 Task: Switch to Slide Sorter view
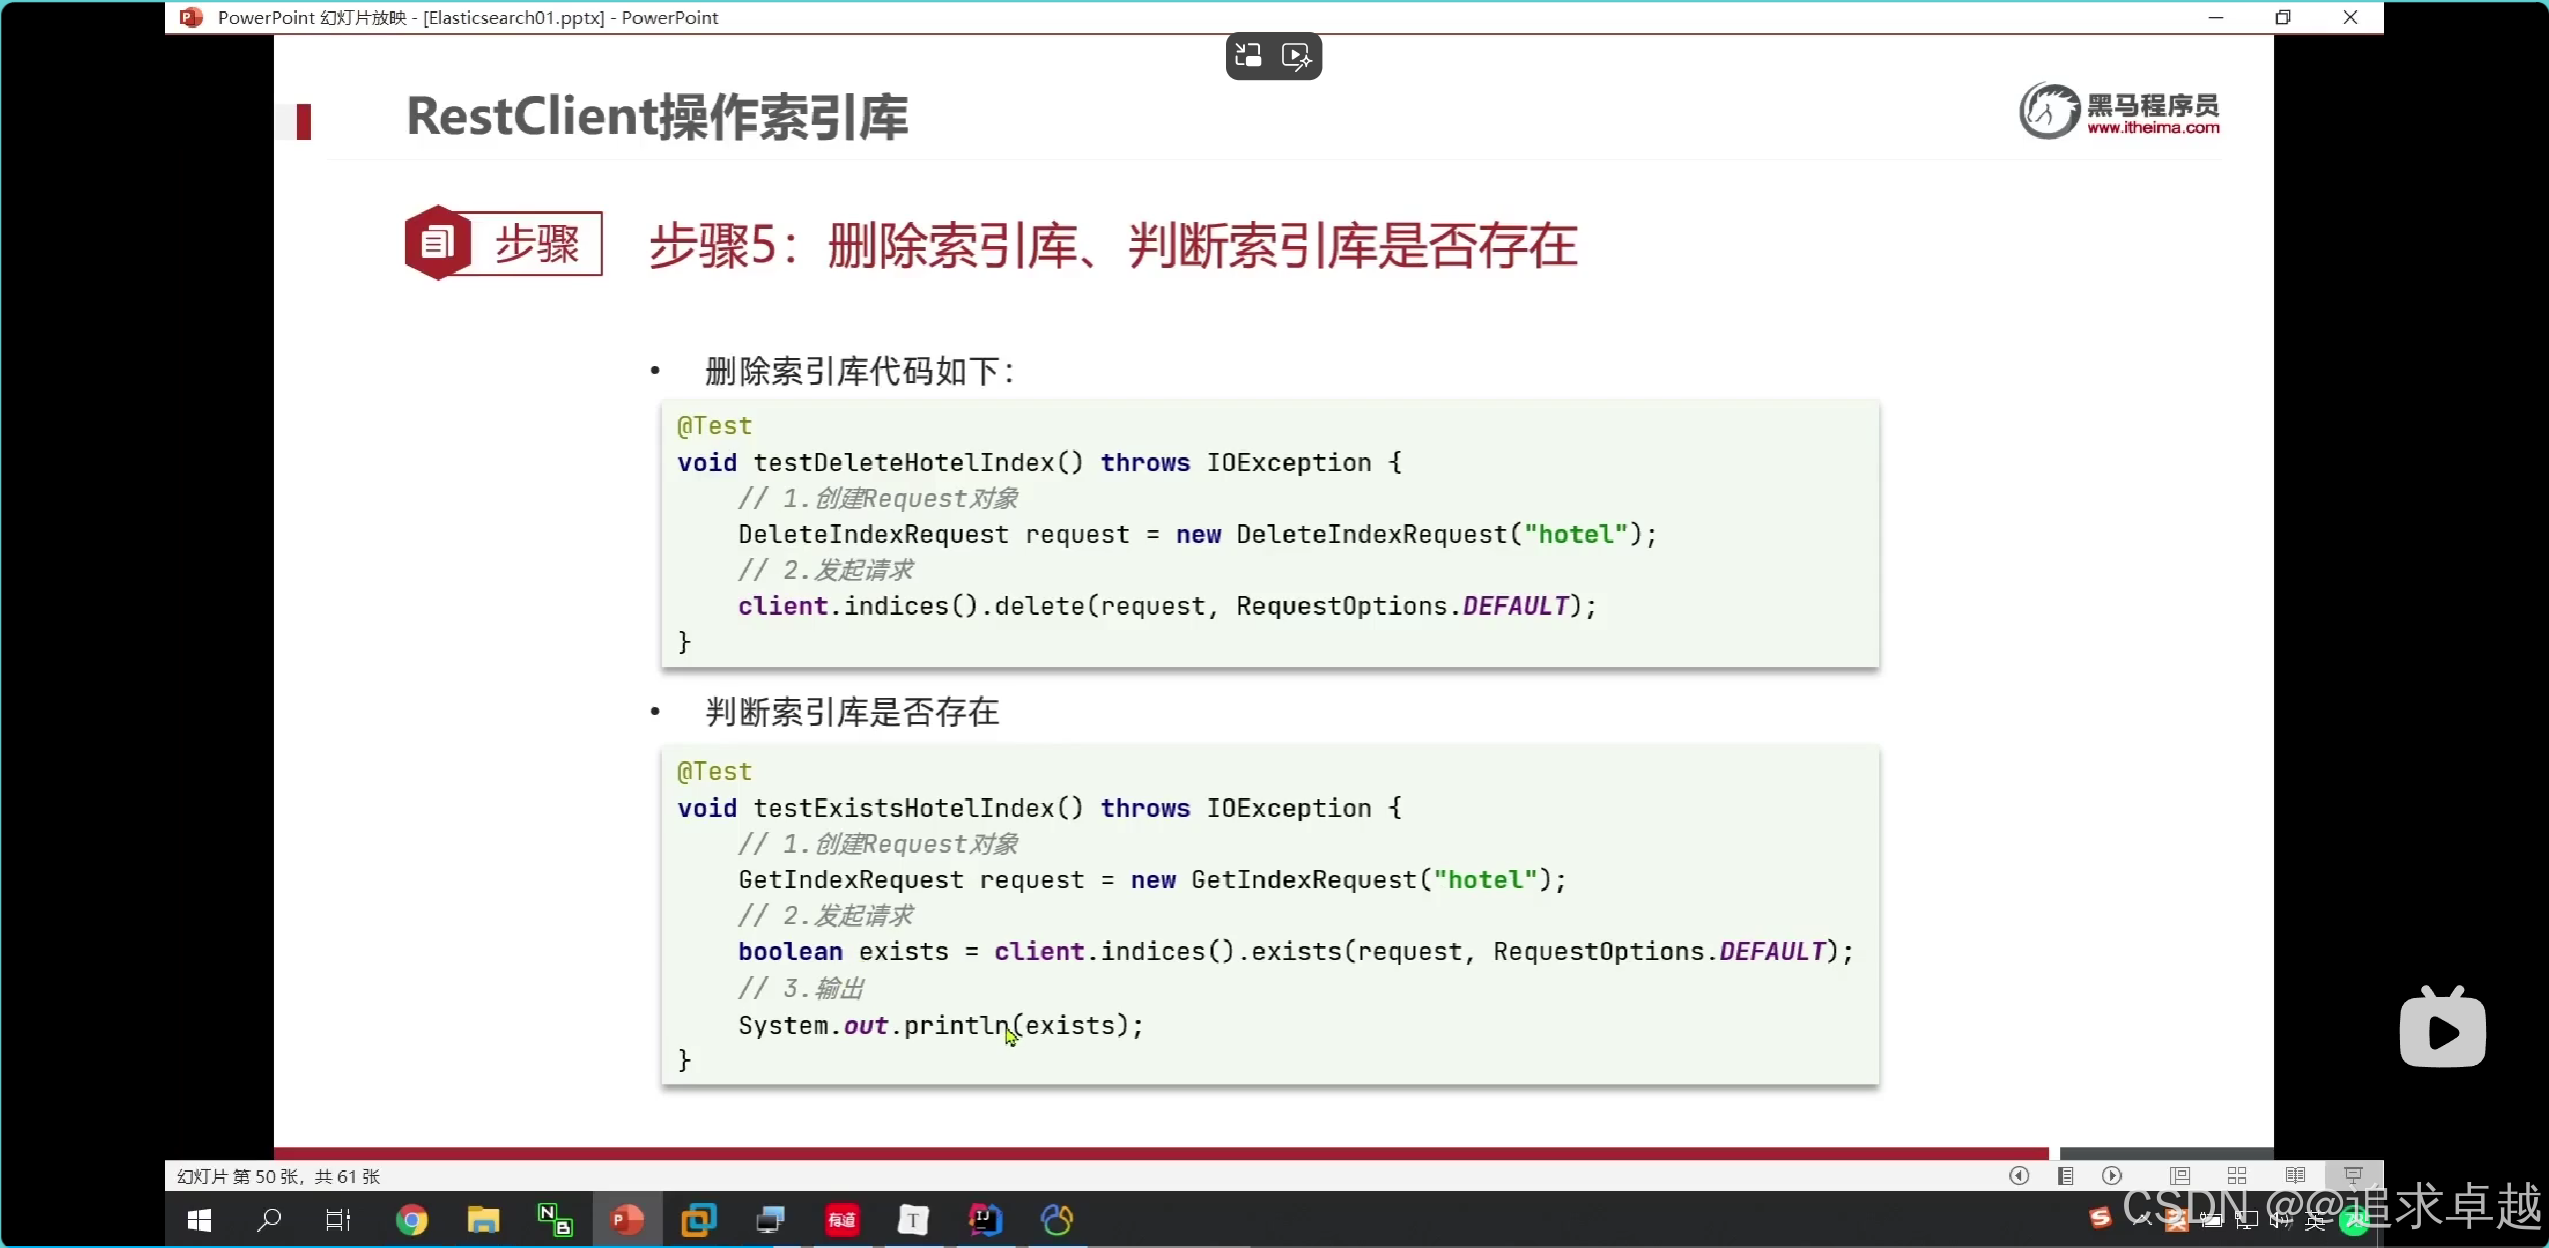[x=2238, y=1176]
